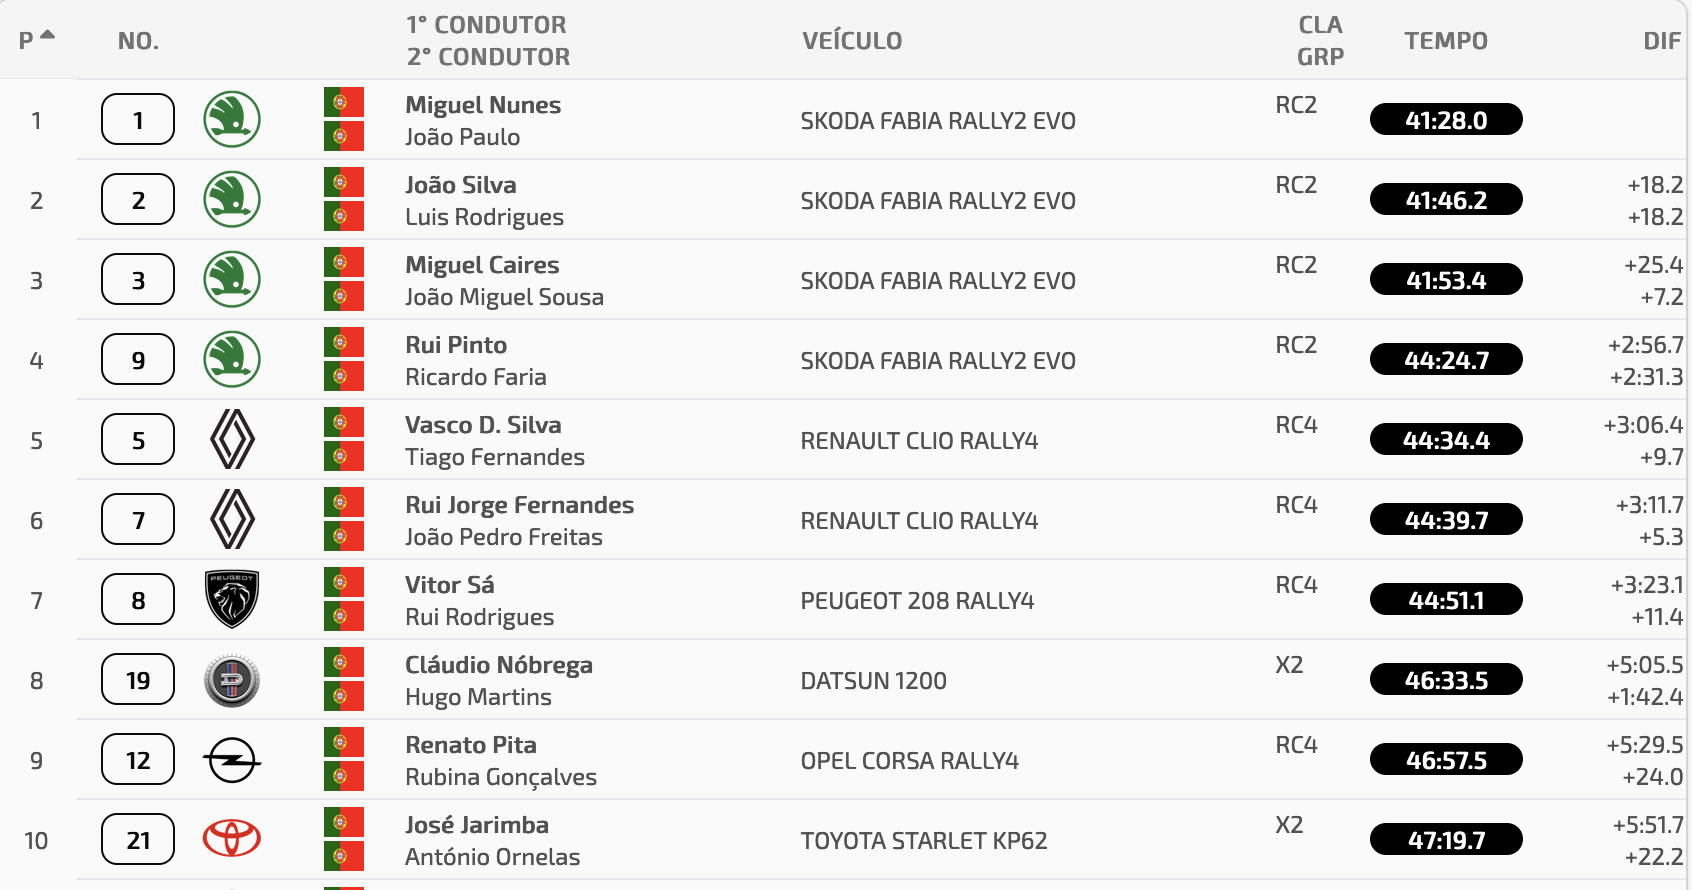Click the Datsun logo for Cláudio Nóbrega
The image size is (1692, 890).
[232, 680]
